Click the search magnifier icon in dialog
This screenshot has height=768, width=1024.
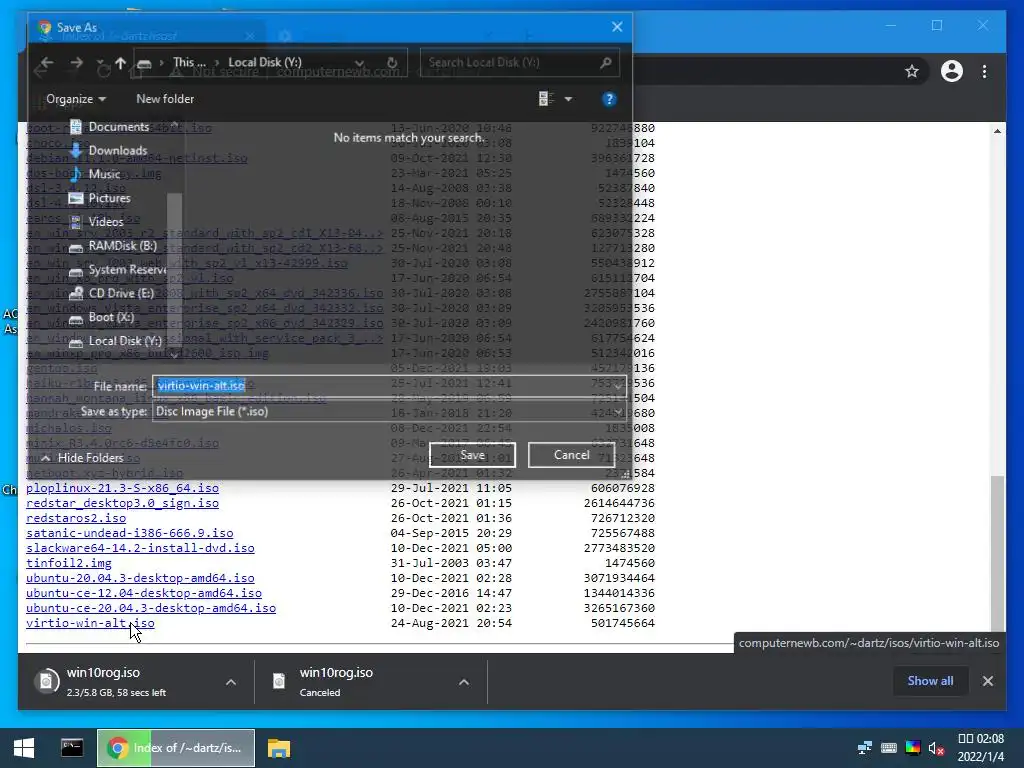pos(605,63)
